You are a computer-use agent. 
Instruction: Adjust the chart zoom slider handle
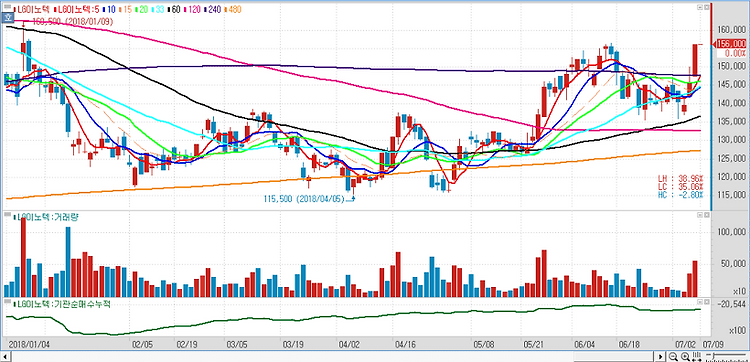click(x=713, y=356)
